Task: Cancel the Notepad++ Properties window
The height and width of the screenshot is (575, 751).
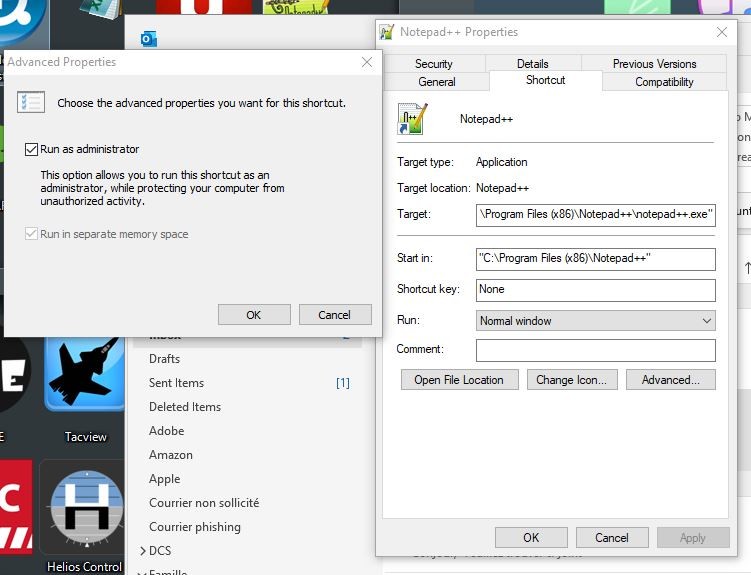Action: (612, 538)
